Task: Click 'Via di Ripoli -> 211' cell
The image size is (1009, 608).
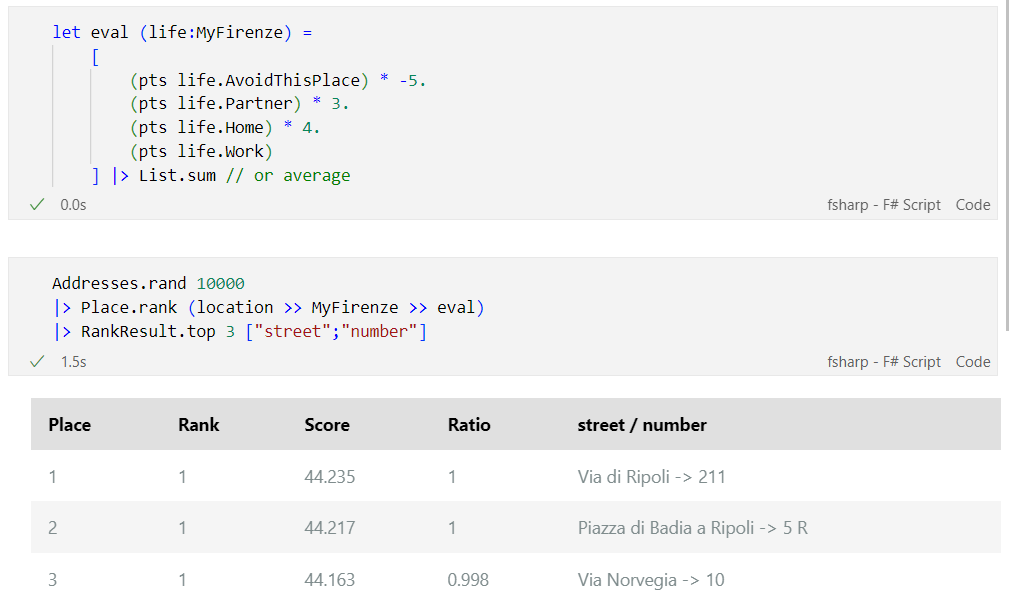Action: pos(651,477)
